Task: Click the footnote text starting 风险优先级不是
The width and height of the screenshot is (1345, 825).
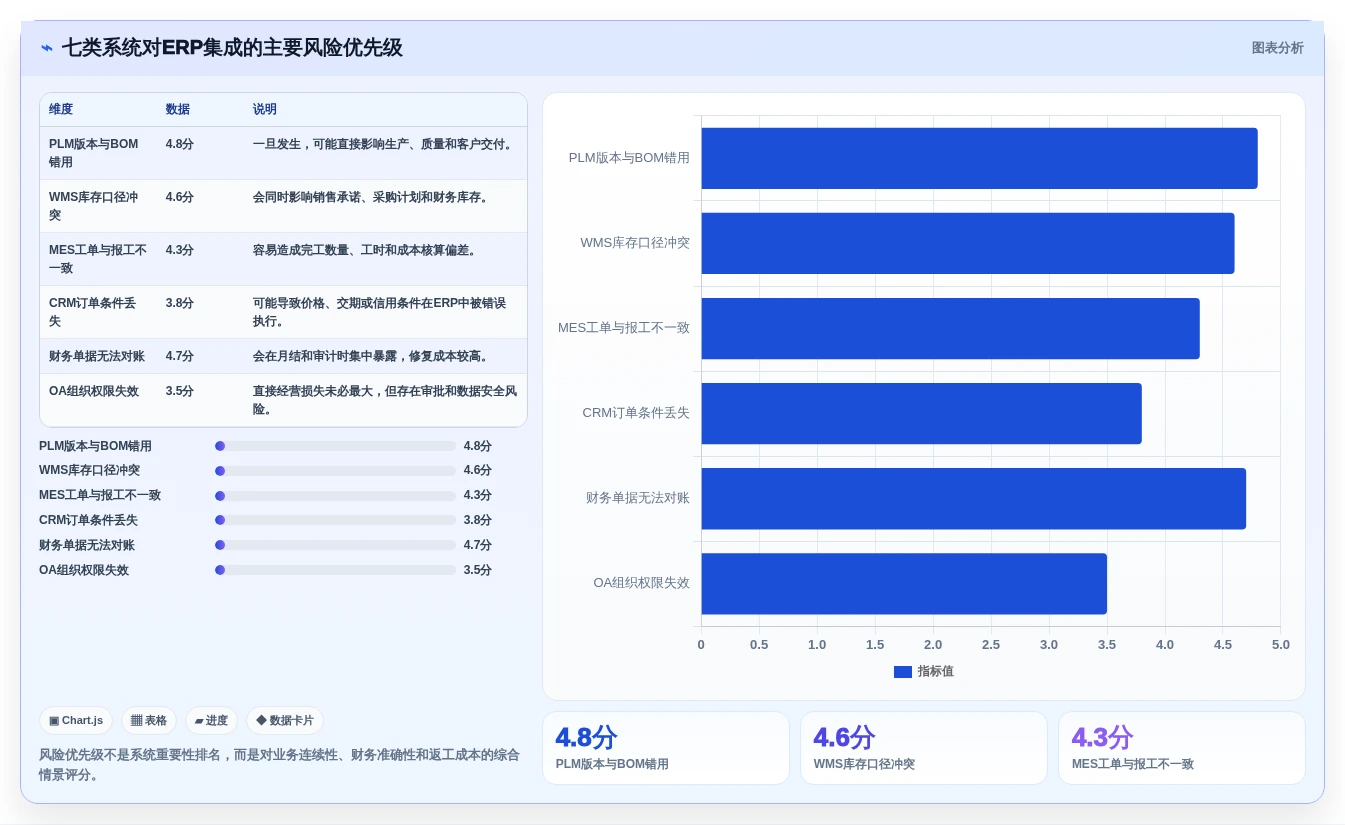Action: (279, 765)
